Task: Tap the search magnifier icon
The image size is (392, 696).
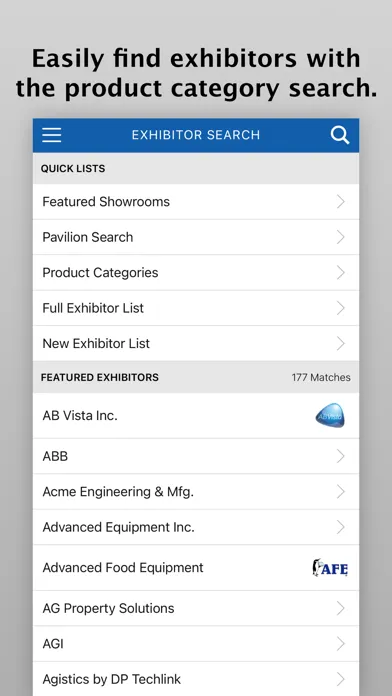Action: (340, 135)
